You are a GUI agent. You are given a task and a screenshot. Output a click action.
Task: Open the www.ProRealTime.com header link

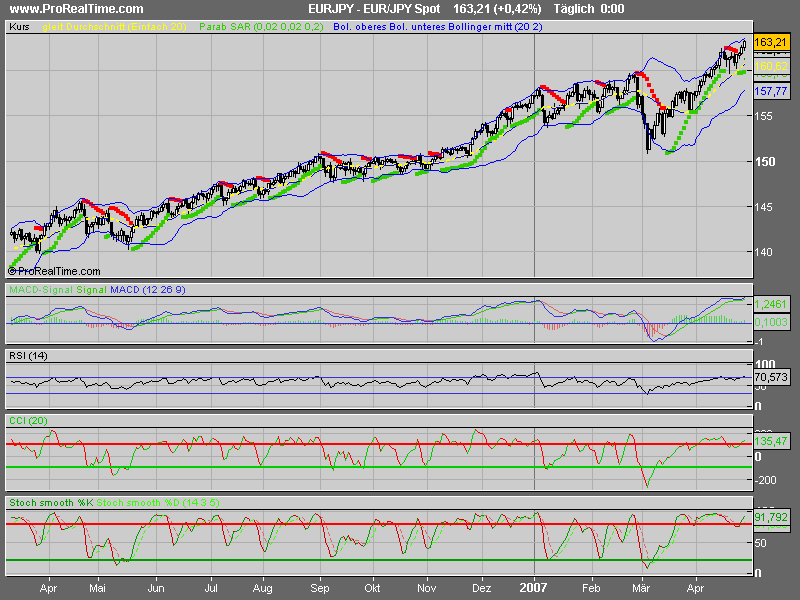coord(77,9)
